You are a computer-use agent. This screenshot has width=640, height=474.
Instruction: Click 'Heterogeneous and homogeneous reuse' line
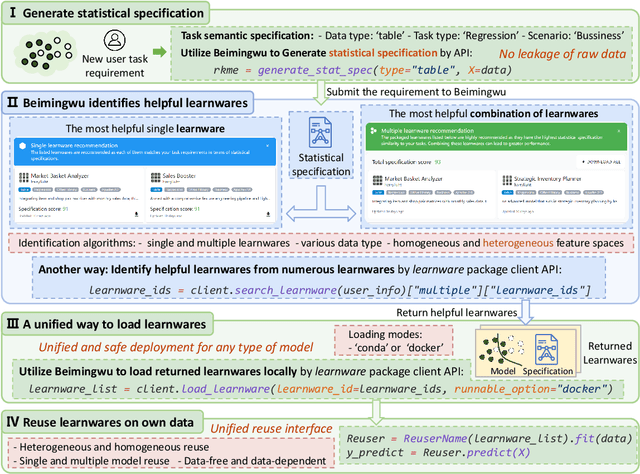[111, 447]
